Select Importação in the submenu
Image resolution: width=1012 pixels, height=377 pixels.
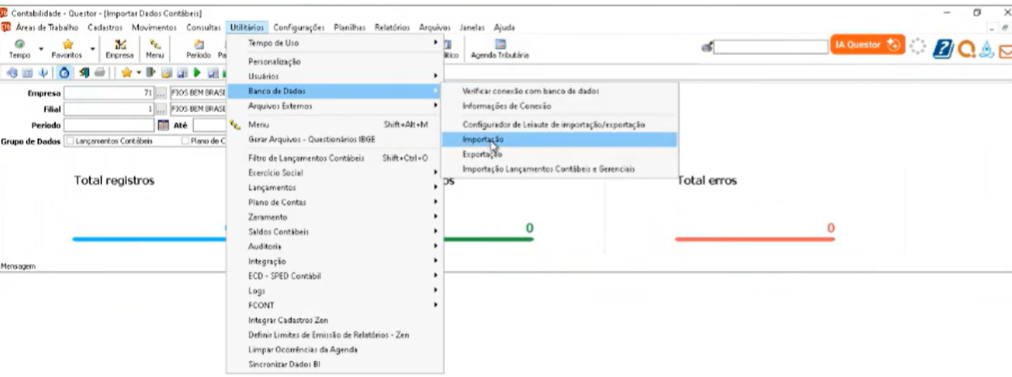(x=559, y=139)
